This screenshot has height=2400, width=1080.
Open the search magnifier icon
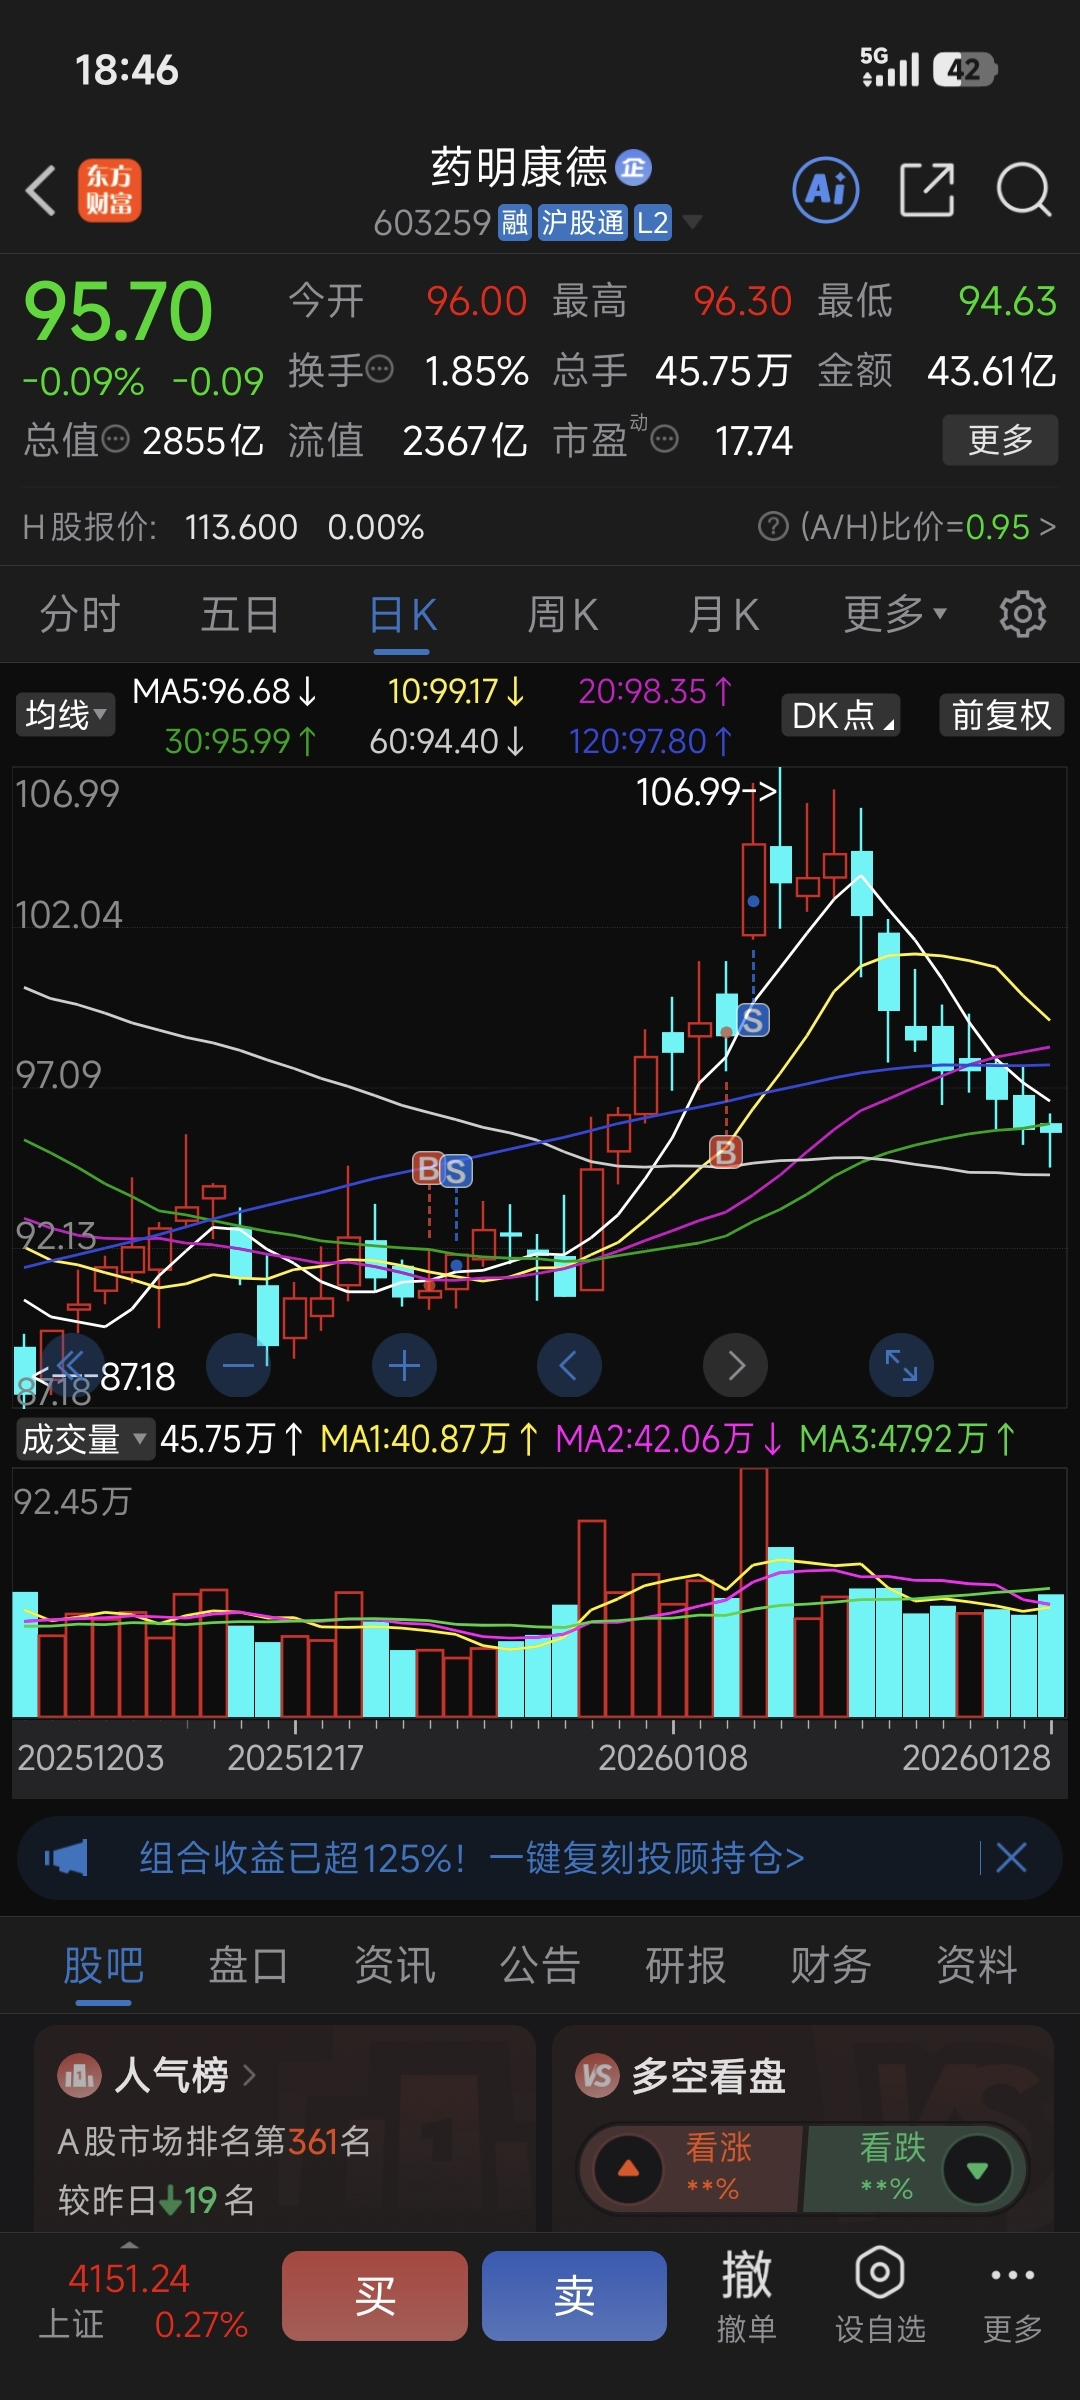point(1024,189)
